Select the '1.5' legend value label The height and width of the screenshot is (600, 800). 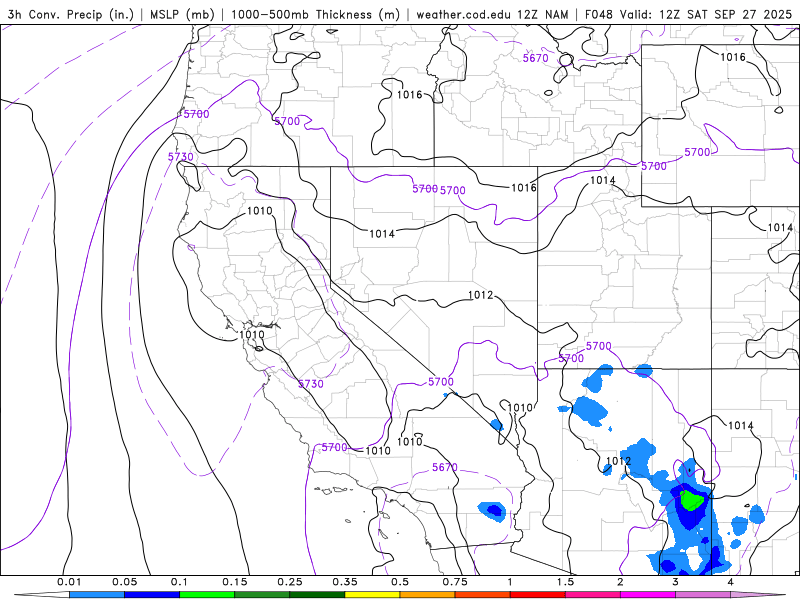tap(565, 582)
